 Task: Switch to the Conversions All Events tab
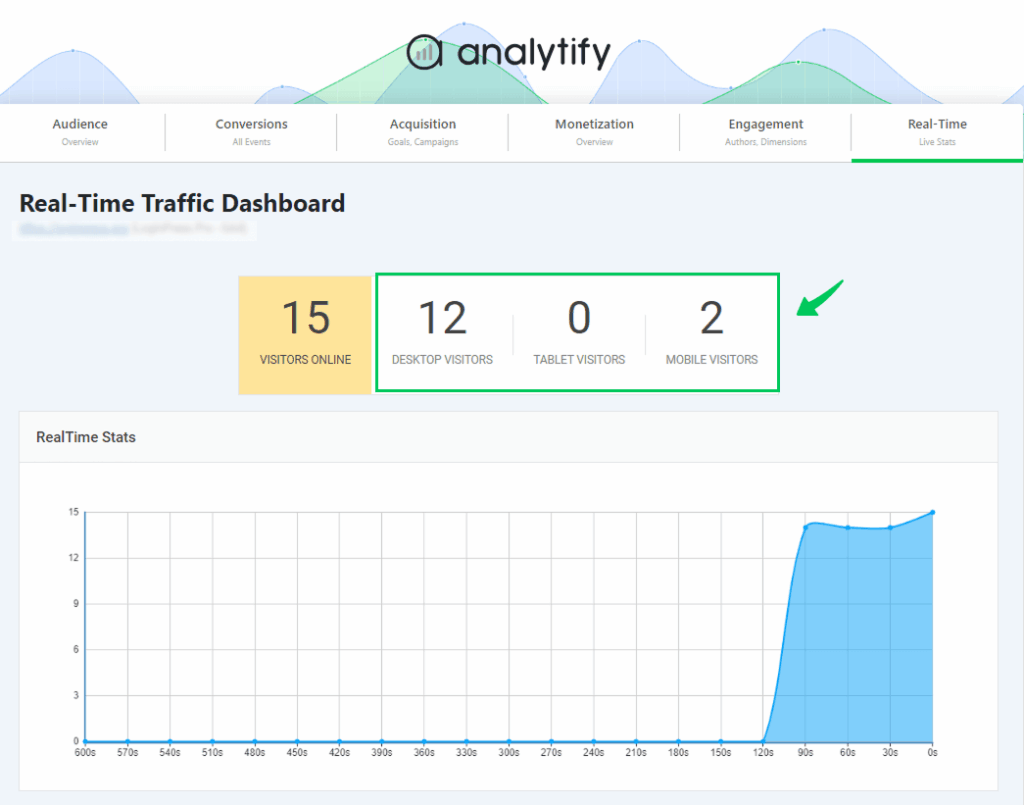coord(251,132)
